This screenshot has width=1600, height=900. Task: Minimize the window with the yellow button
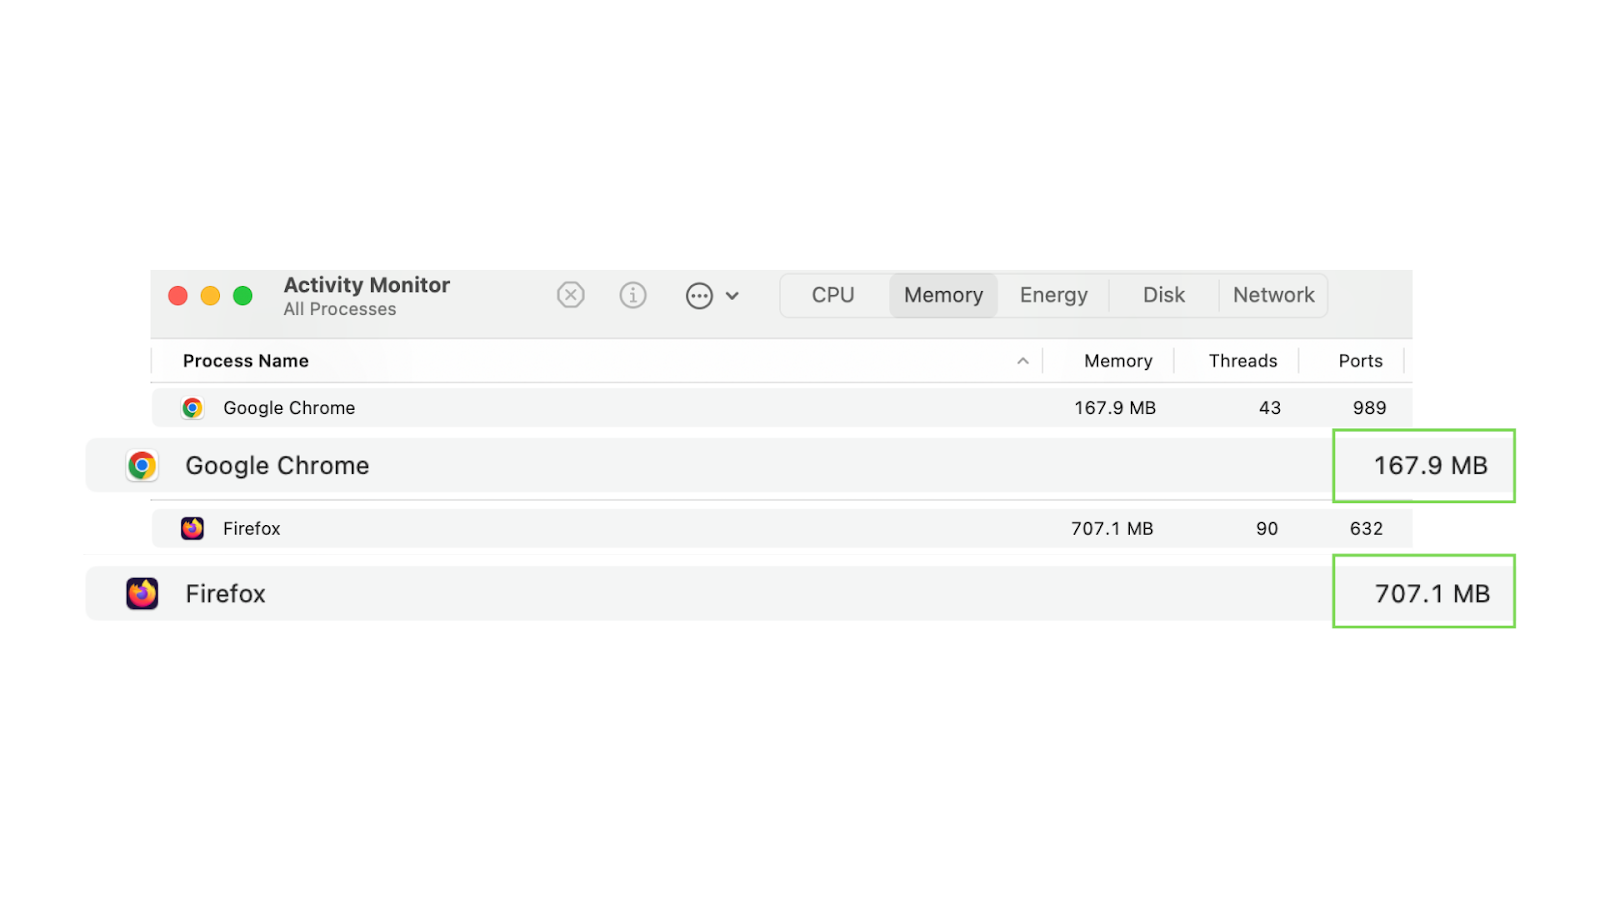210,296
